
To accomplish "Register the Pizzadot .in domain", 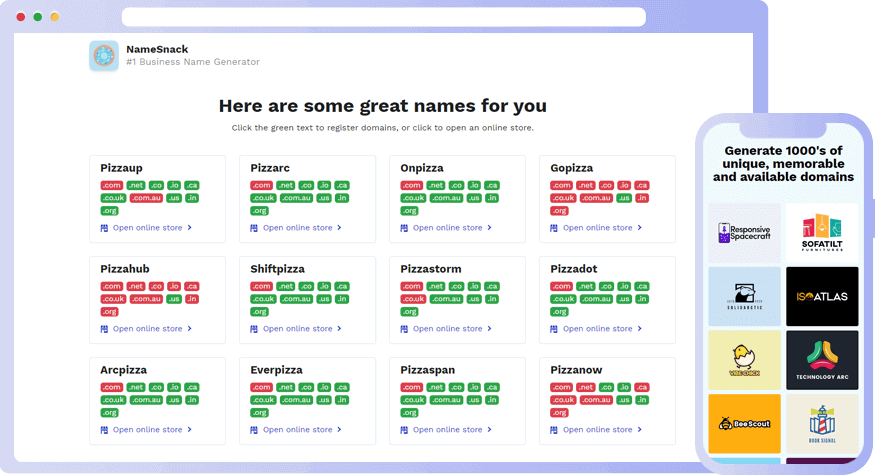I will tap(642, 300).
